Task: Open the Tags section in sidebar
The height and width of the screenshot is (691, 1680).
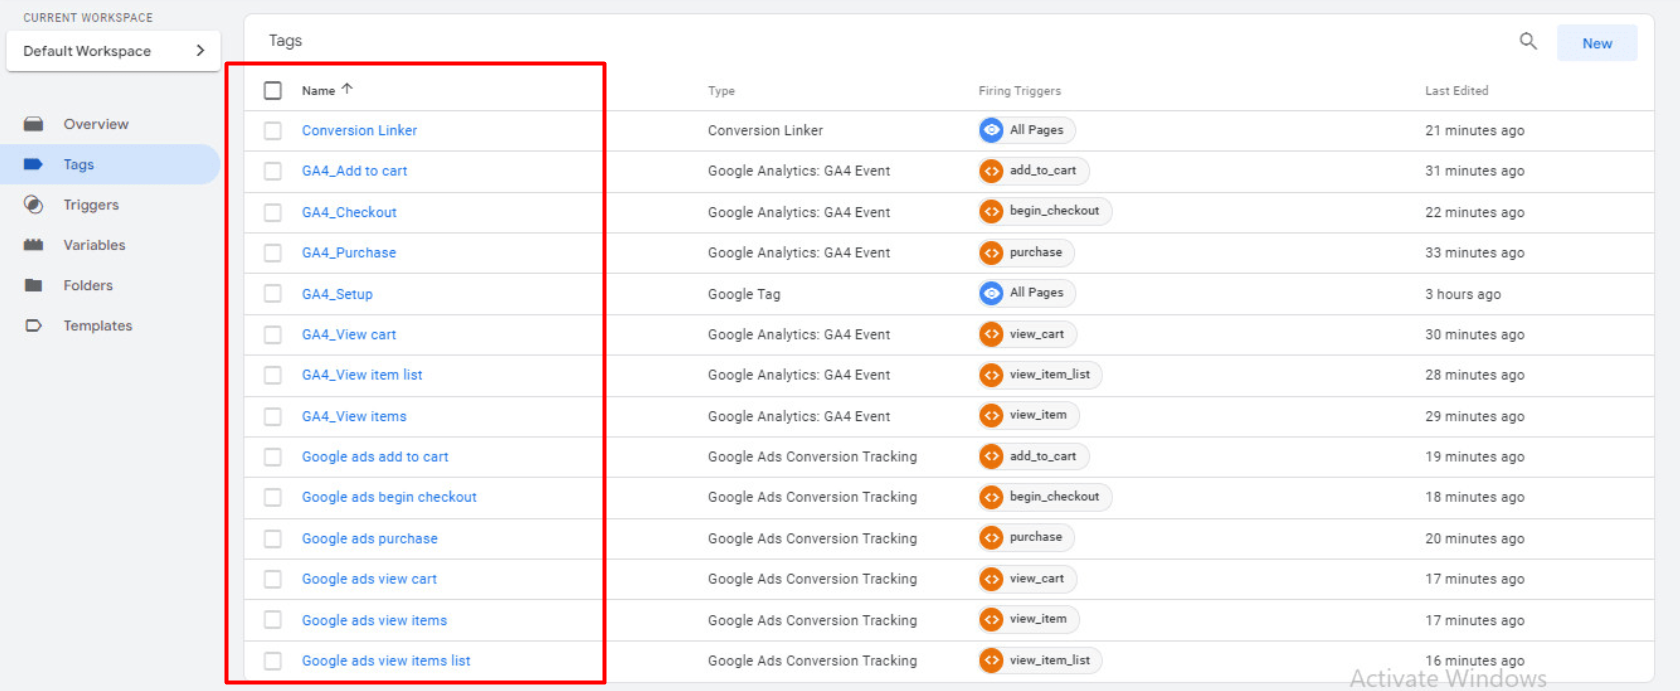Action: click(78, 165)
